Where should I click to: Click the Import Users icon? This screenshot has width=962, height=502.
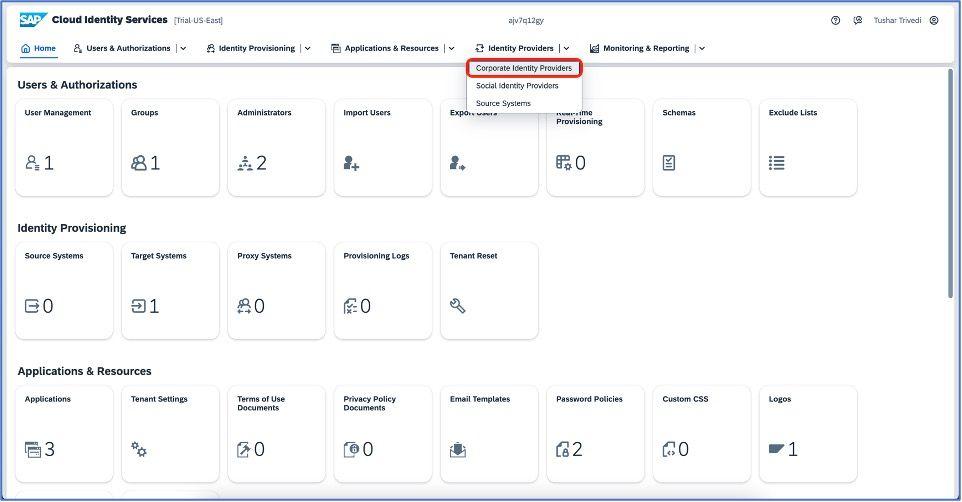[x=351, y=163]
